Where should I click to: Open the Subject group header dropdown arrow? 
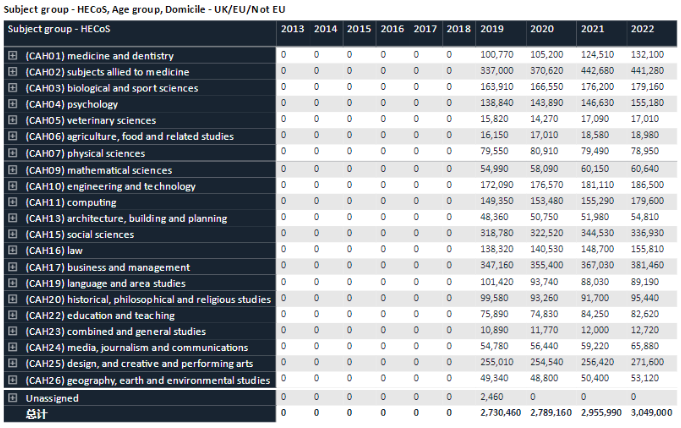coord(264,30)
